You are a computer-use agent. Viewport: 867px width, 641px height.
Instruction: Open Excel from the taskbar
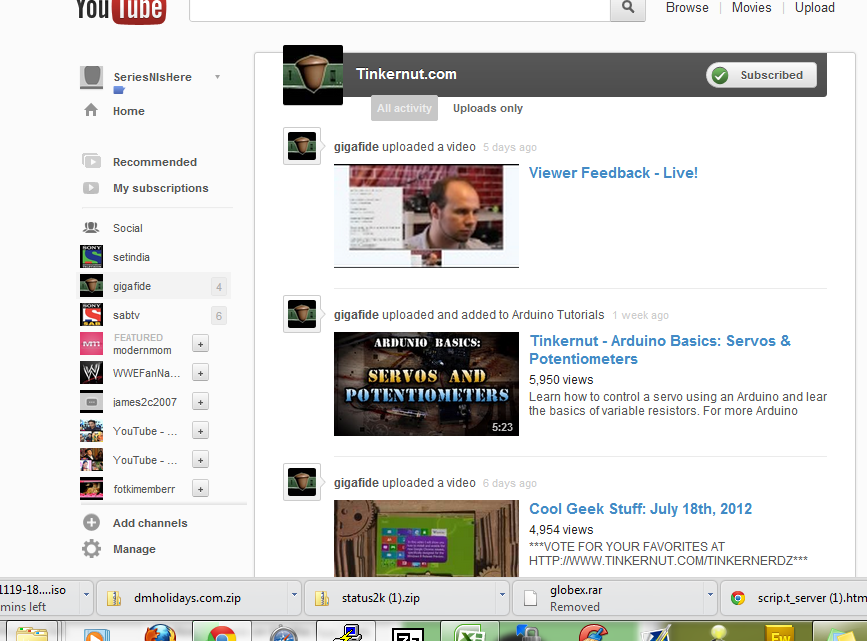click(469, 633)
